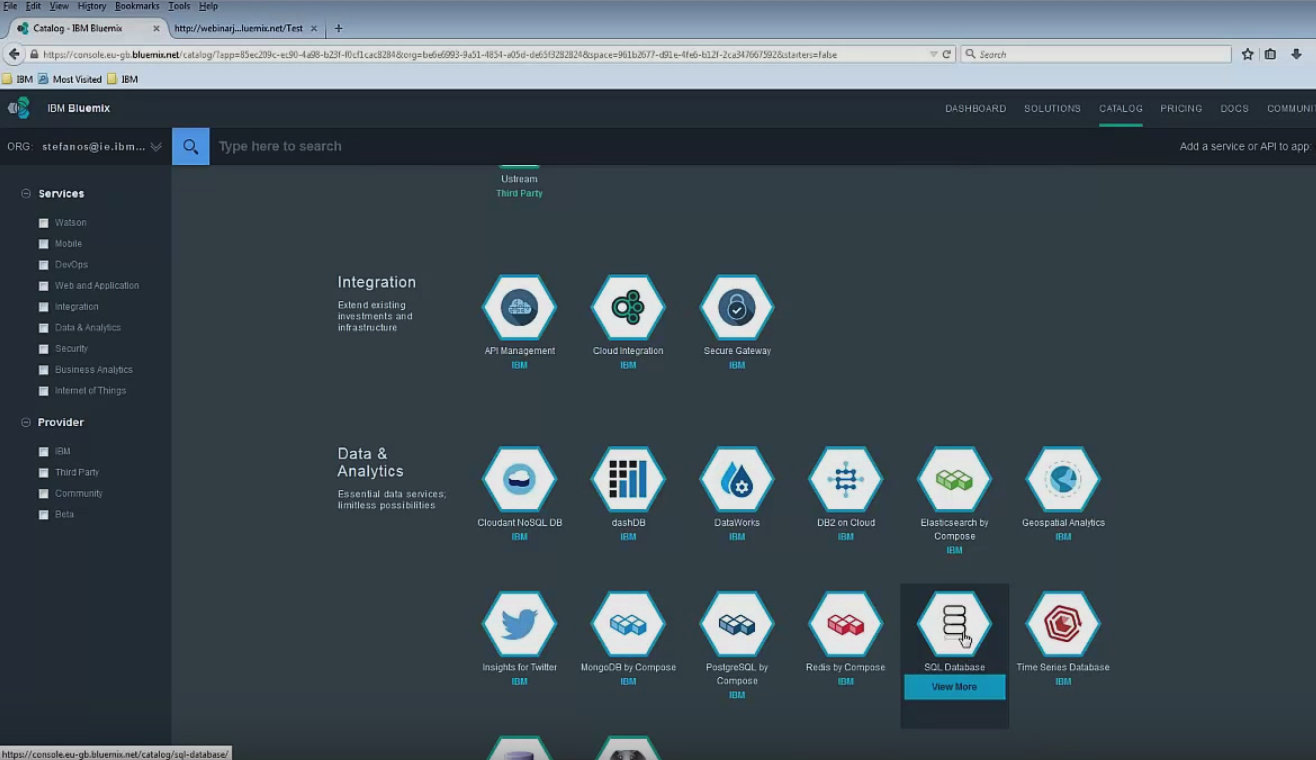Viewport: 1316px width, 760px height.
Task: Check the Internet of Things filter
Action: click(44, 391)
